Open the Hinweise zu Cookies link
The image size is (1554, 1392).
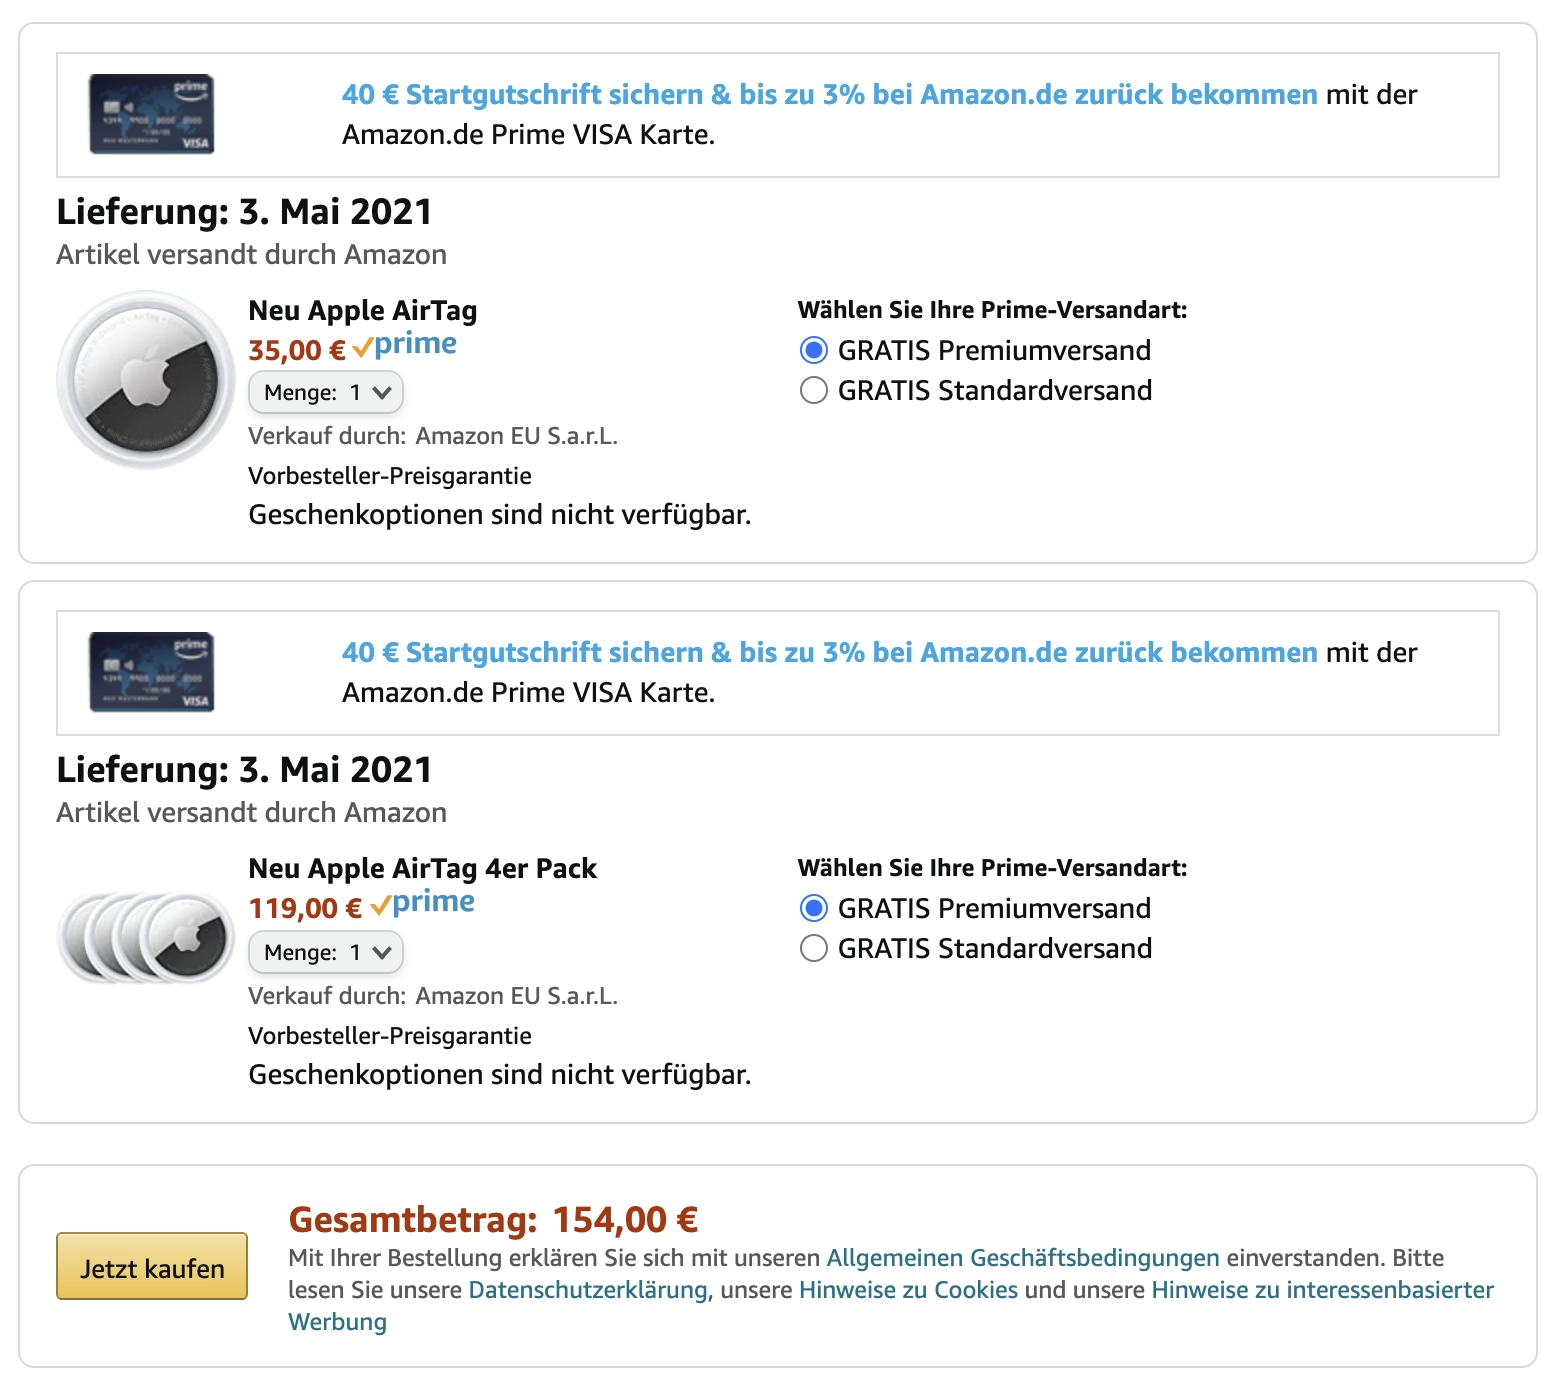(908, 1290)
